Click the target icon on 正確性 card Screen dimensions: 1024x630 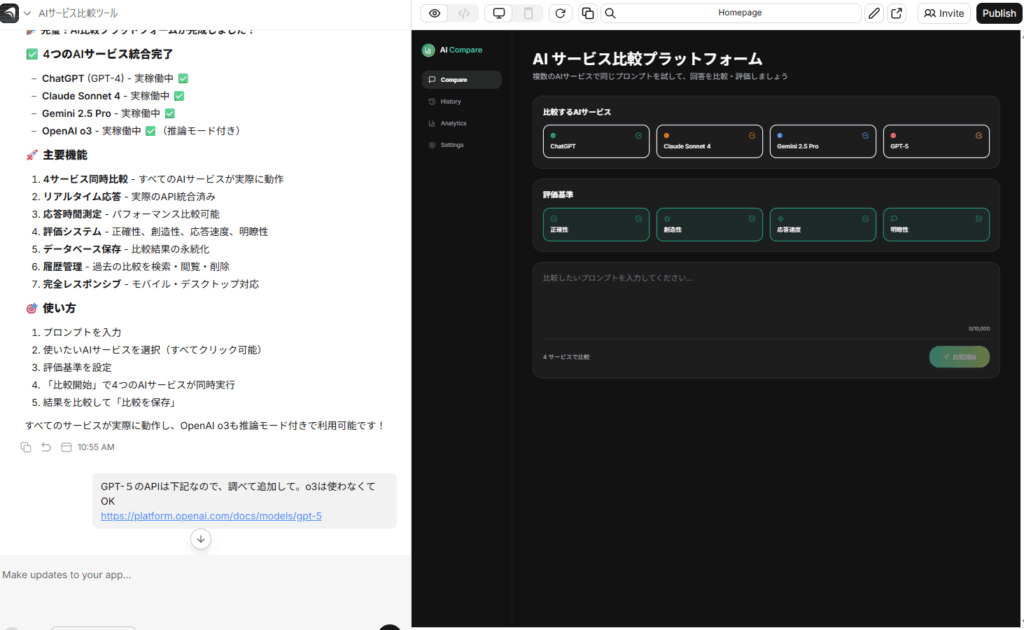point(554,219)
